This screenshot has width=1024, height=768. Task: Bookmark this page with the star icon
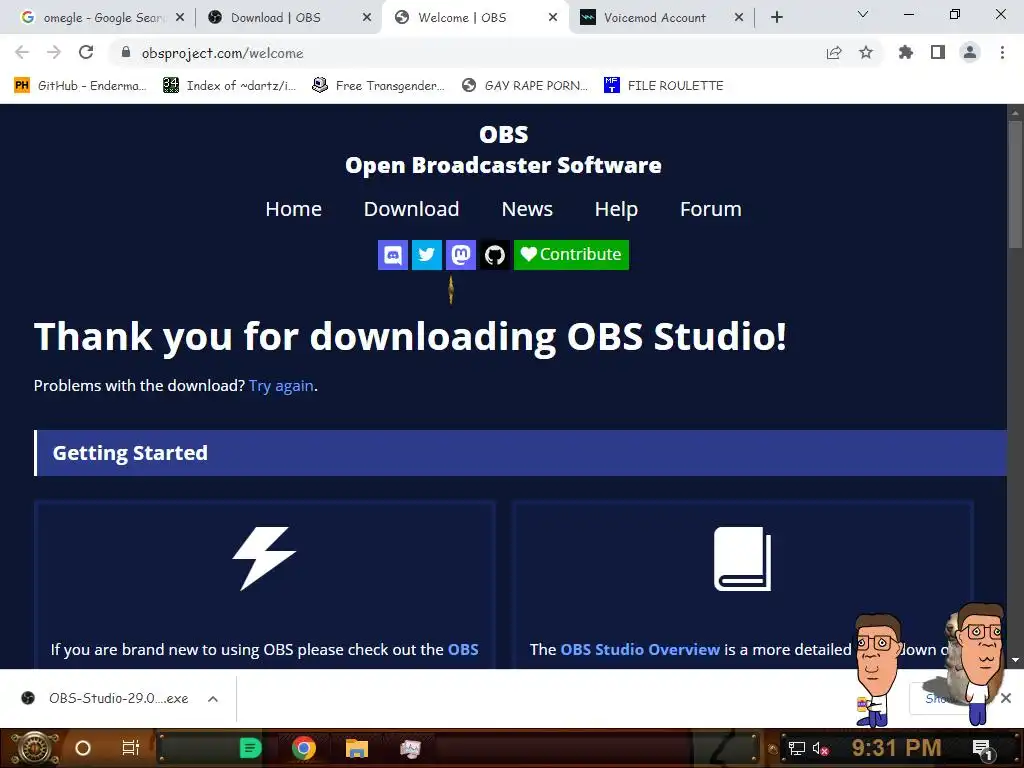(866, 53)
